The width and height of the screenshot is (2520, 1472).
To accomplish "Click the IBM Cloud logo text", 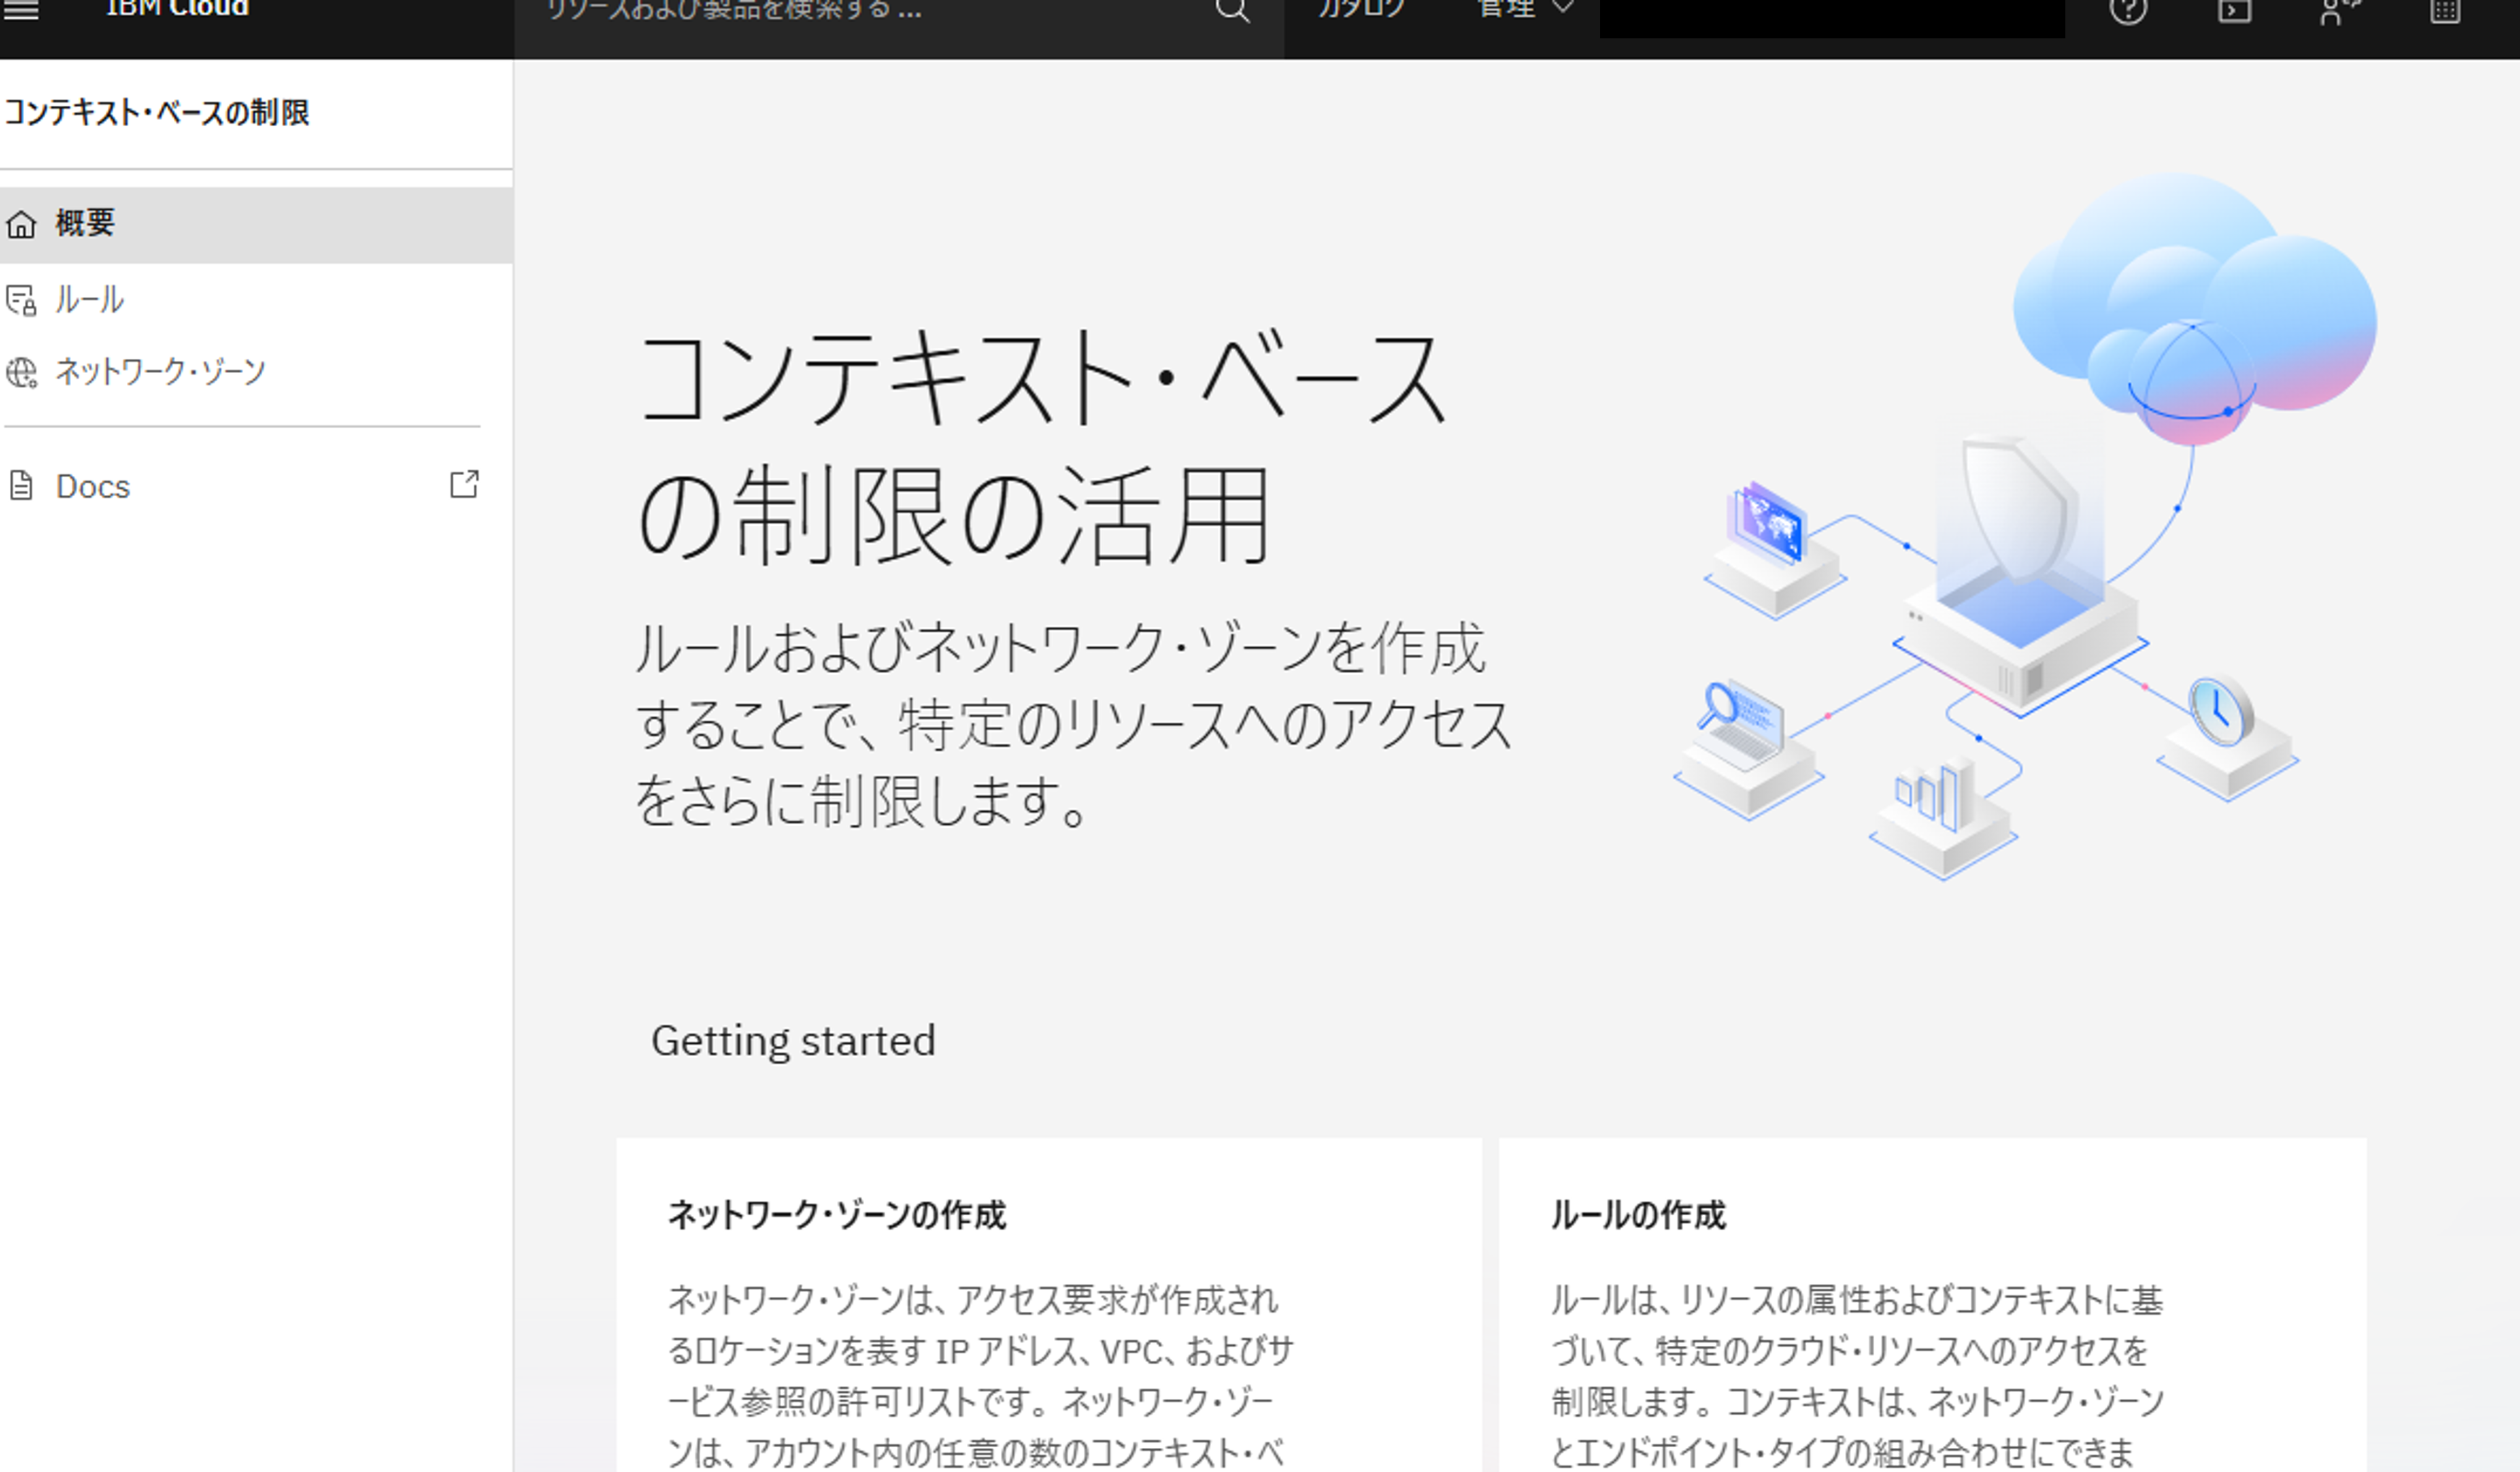I will point(177,9).
